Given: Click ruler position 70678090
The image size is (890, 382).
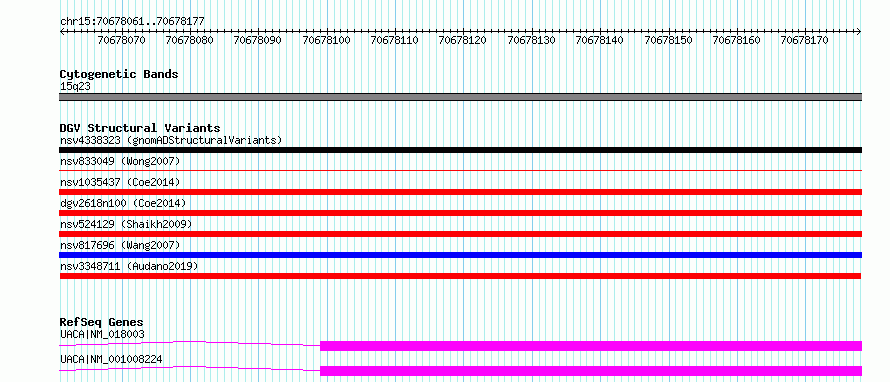Looking at the screenshot, I should pyautogui.click(x=258, y=40).
